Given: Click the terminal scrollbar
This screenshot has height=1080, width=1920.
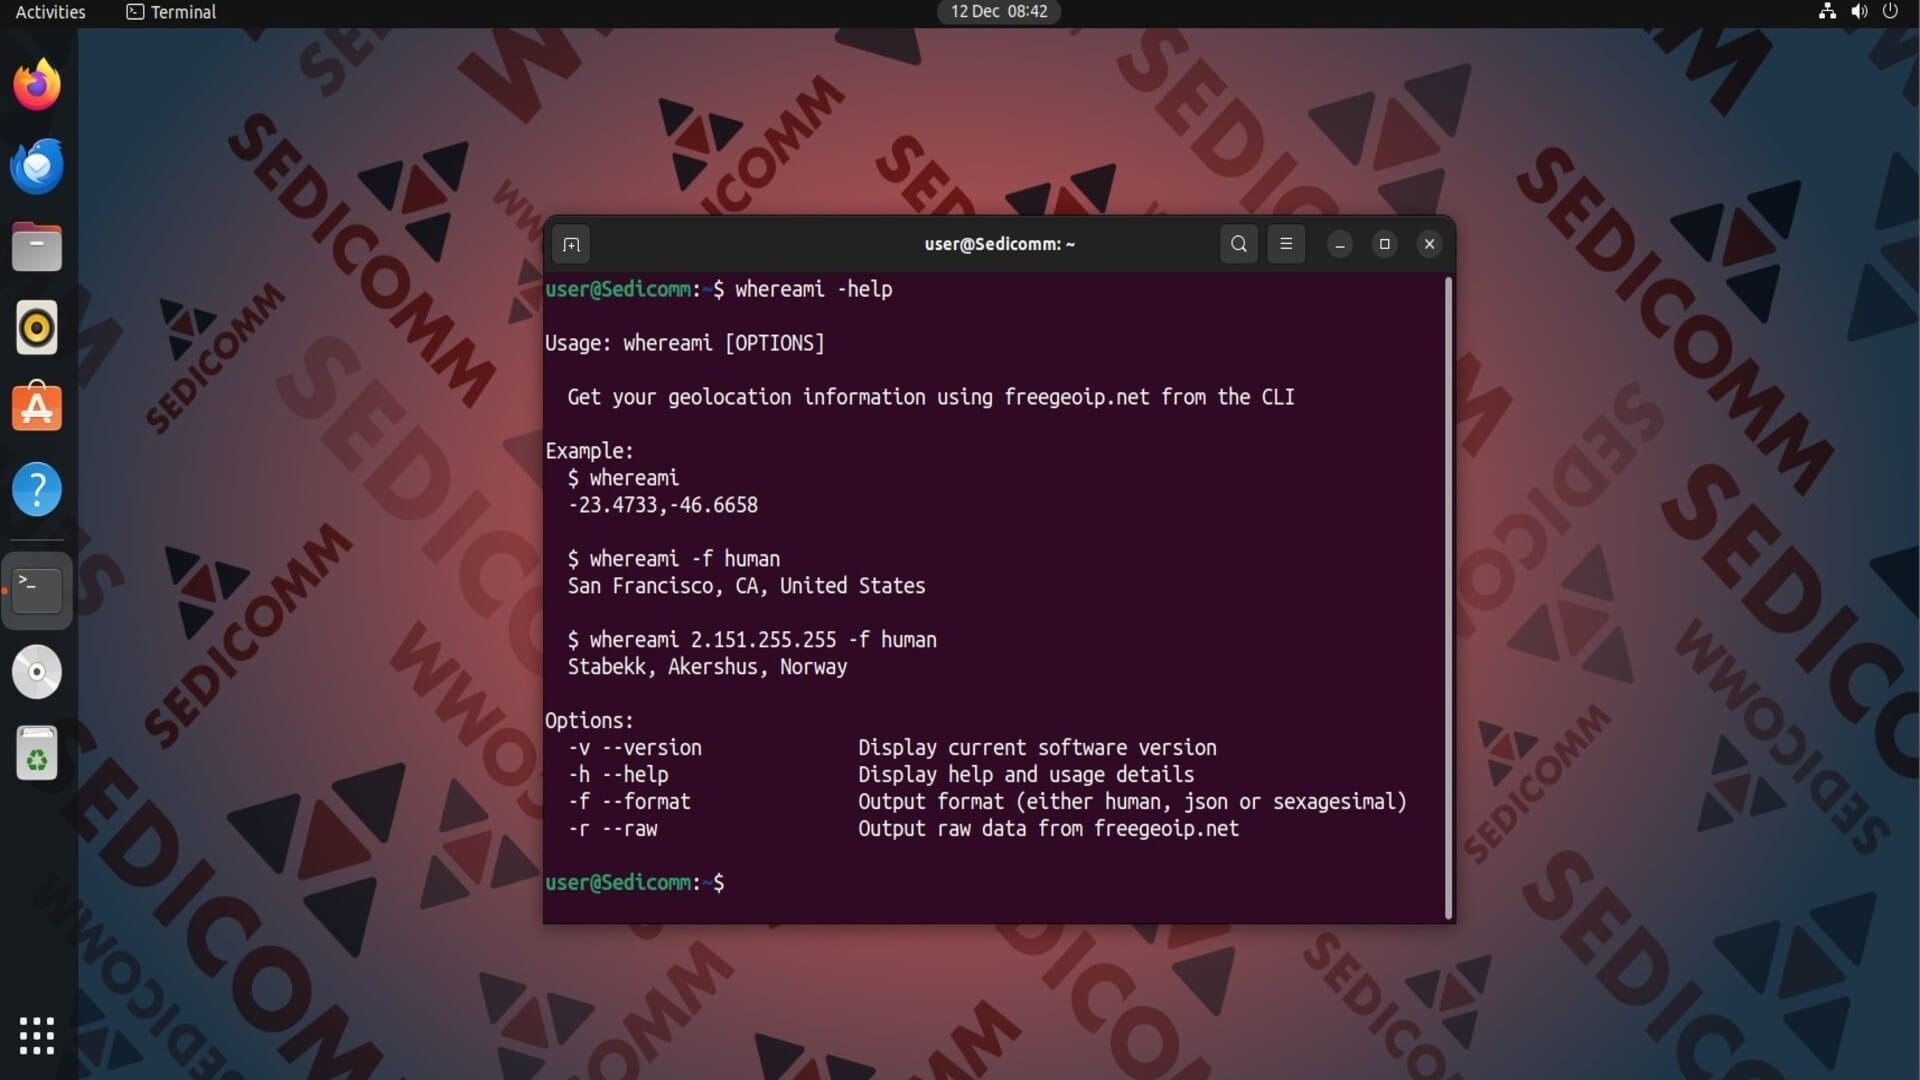Looking at the screenshot, I should (1448, 598).
